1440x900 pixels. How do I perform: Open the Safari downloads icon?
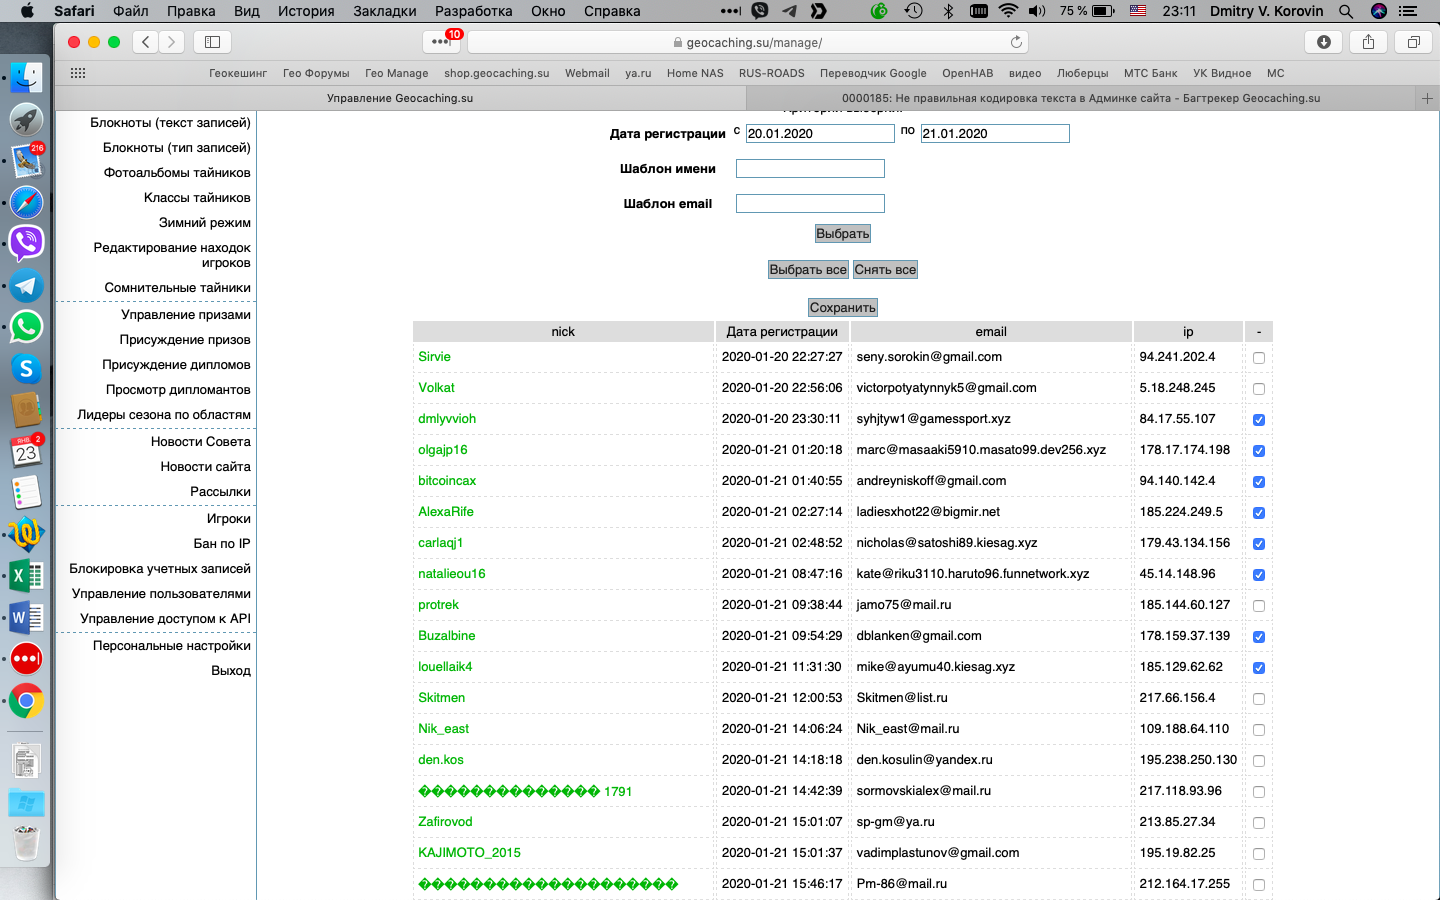pyautogui.click(x=1323, y=42)
